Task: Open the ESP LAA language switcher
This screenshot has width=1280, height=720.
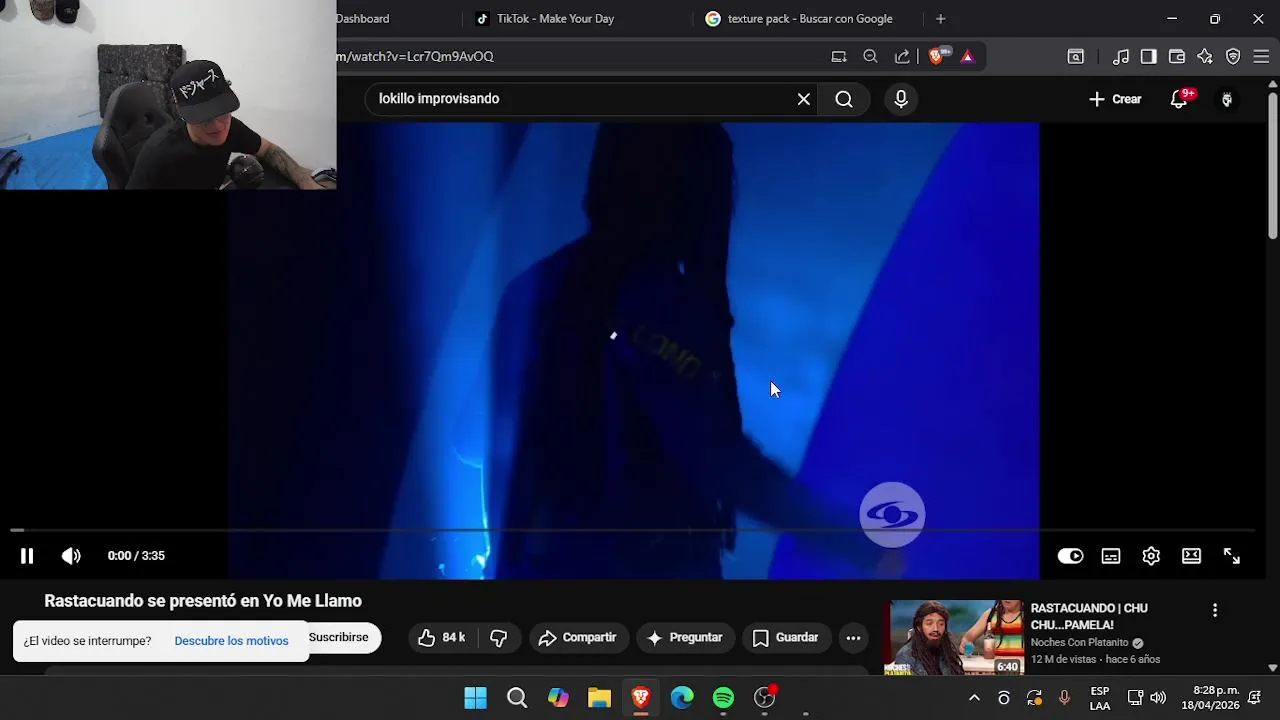Action: pos(1100,698)
